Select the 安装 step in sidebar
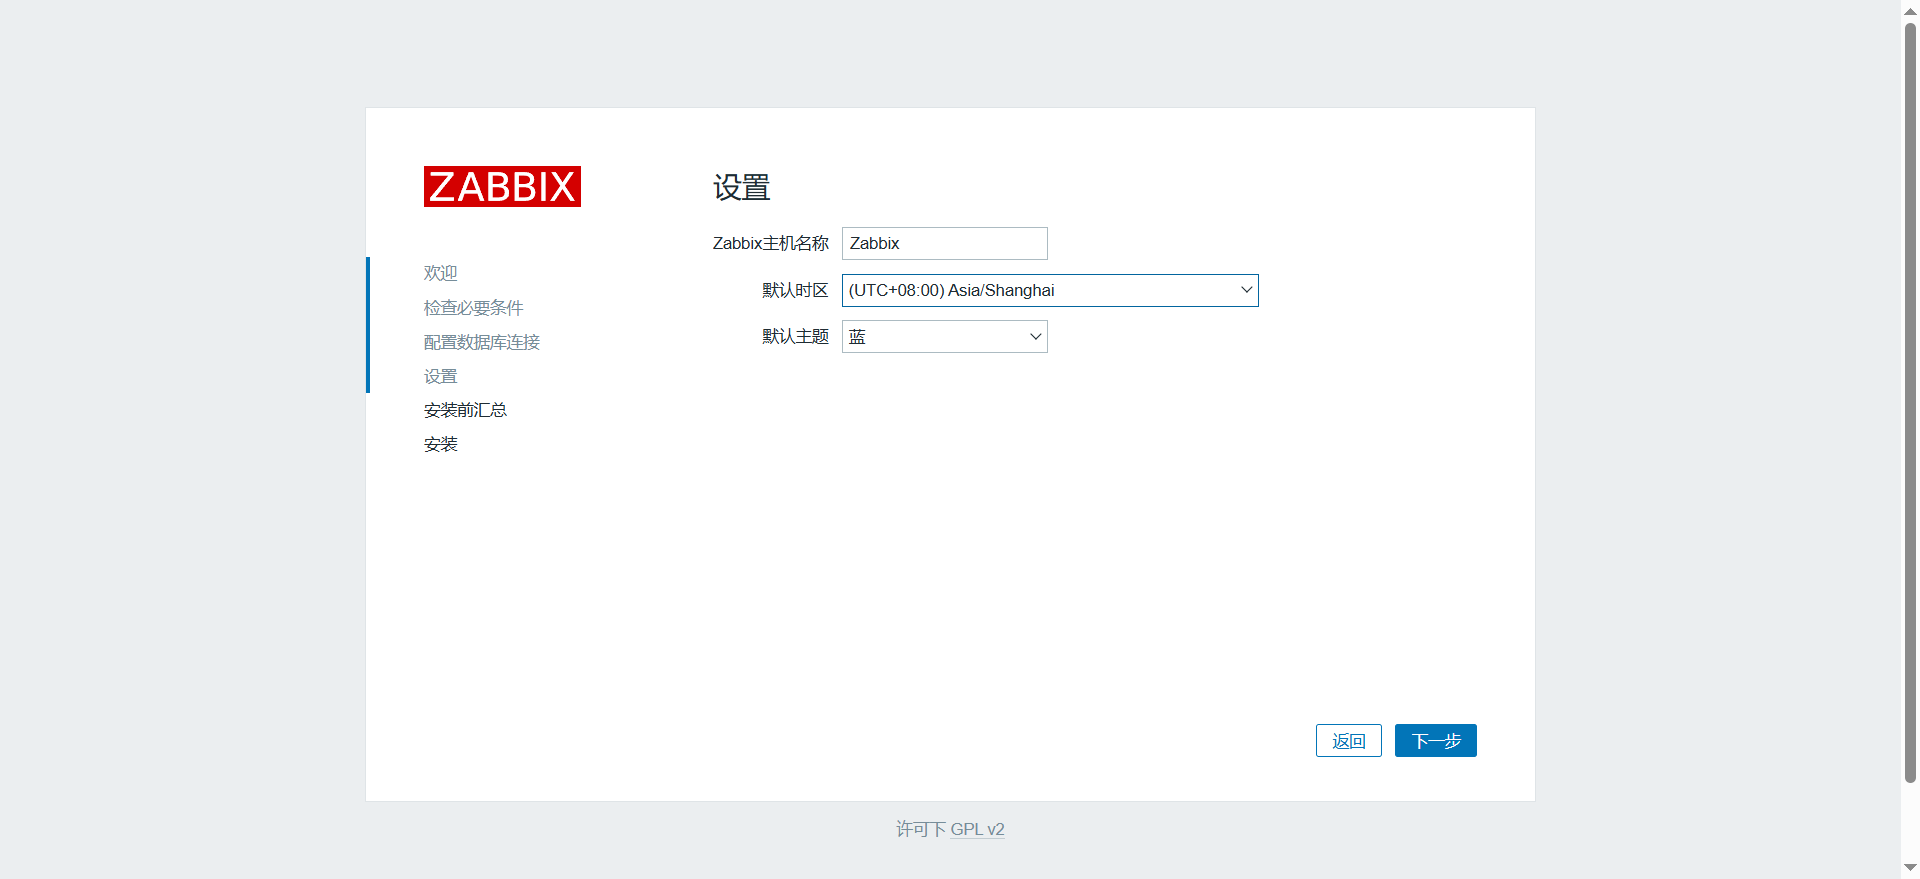This screenshot has width=1920, height=879. pyautogui.click(x=440, y=444)
